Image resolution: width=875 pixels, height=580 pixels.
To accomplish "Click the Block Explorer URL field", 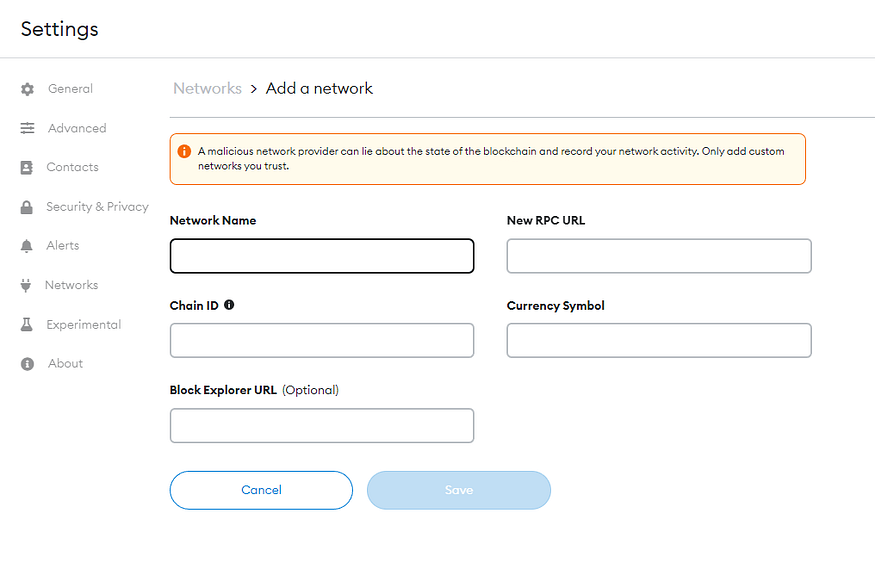I will (x=322, y=425).
